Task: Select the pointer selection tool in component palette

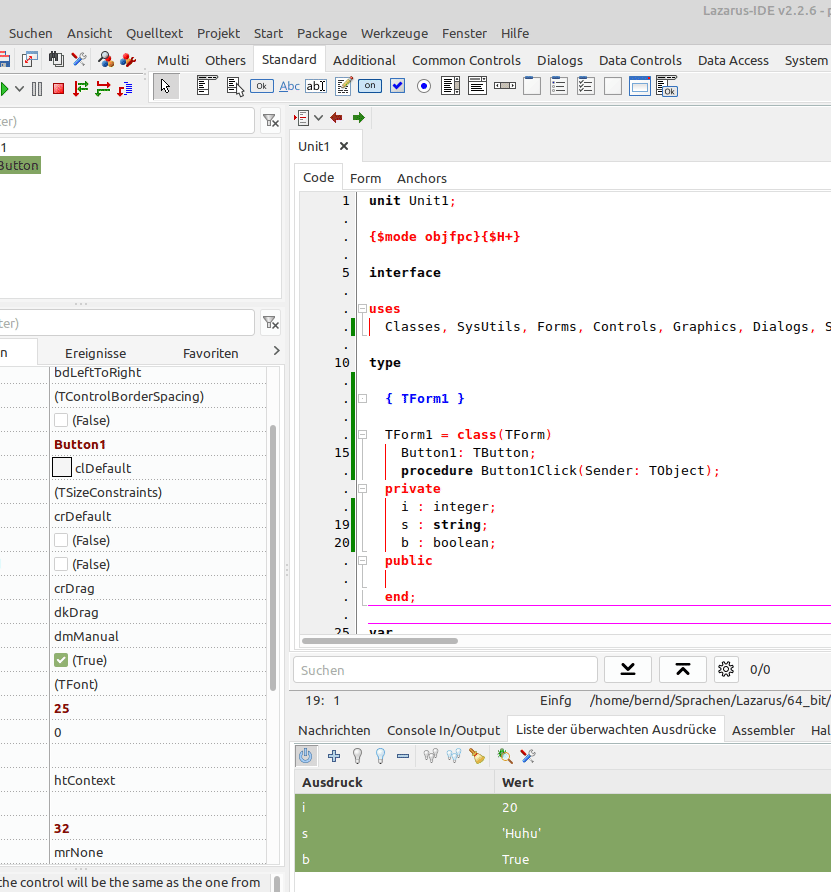Action: (166, 86)
